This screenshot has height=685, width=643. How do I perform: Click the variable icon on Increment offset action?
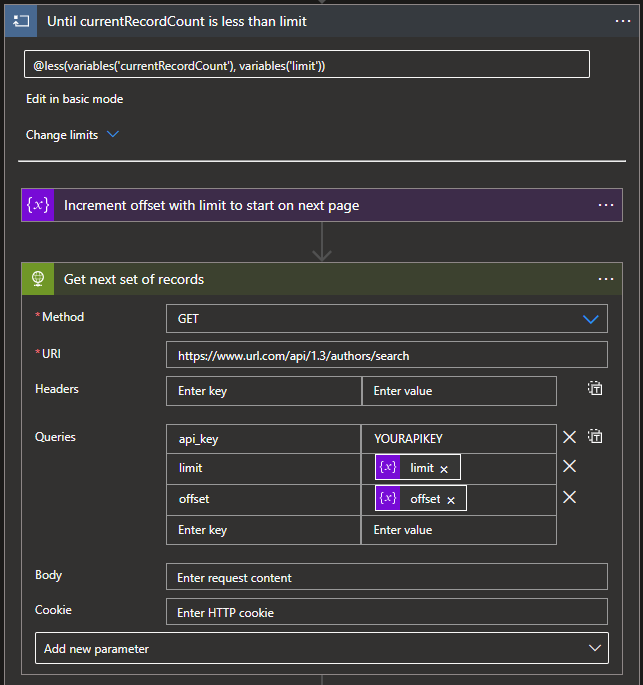pos(38,205)
